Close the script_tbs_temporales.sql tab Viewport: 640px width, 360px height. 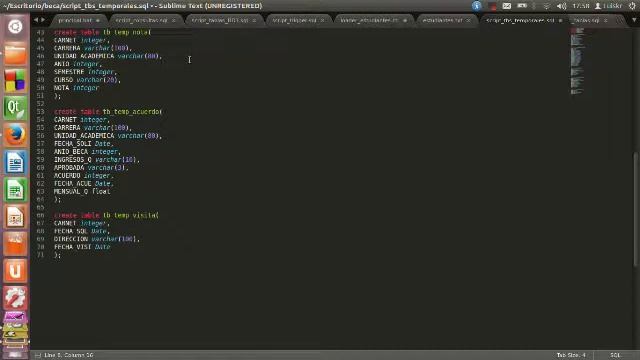click(x=560, y=20)
